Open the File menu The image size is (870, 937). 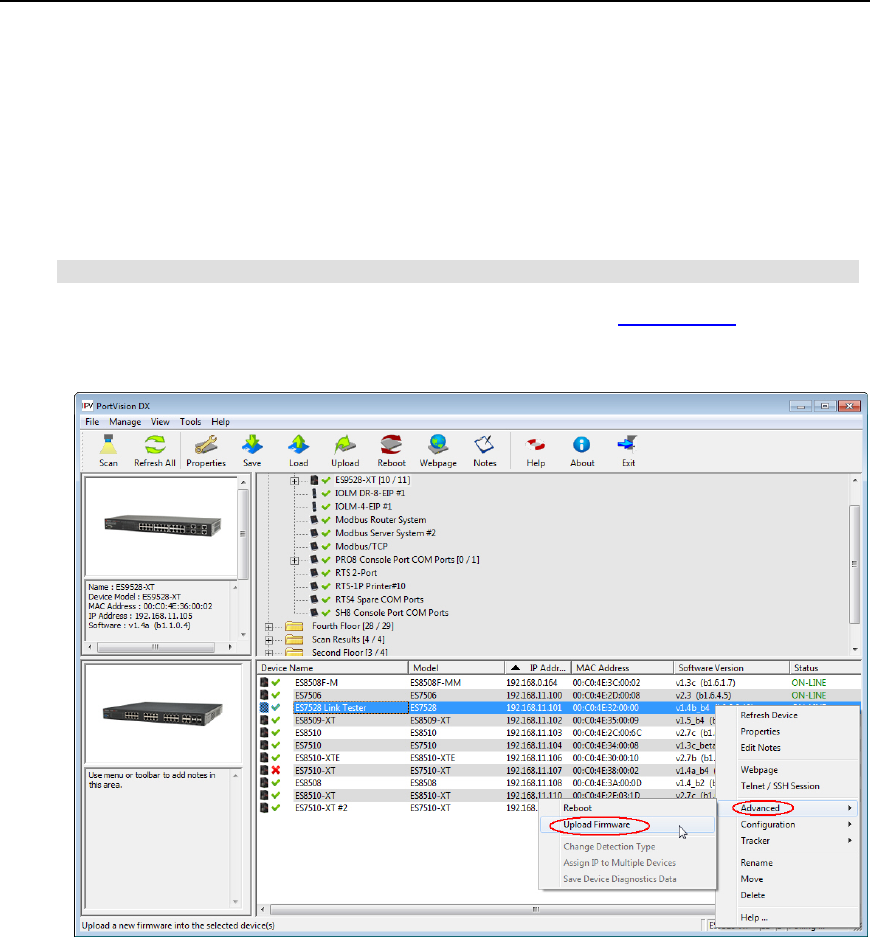pyautogui.click(x=92, y=422)
